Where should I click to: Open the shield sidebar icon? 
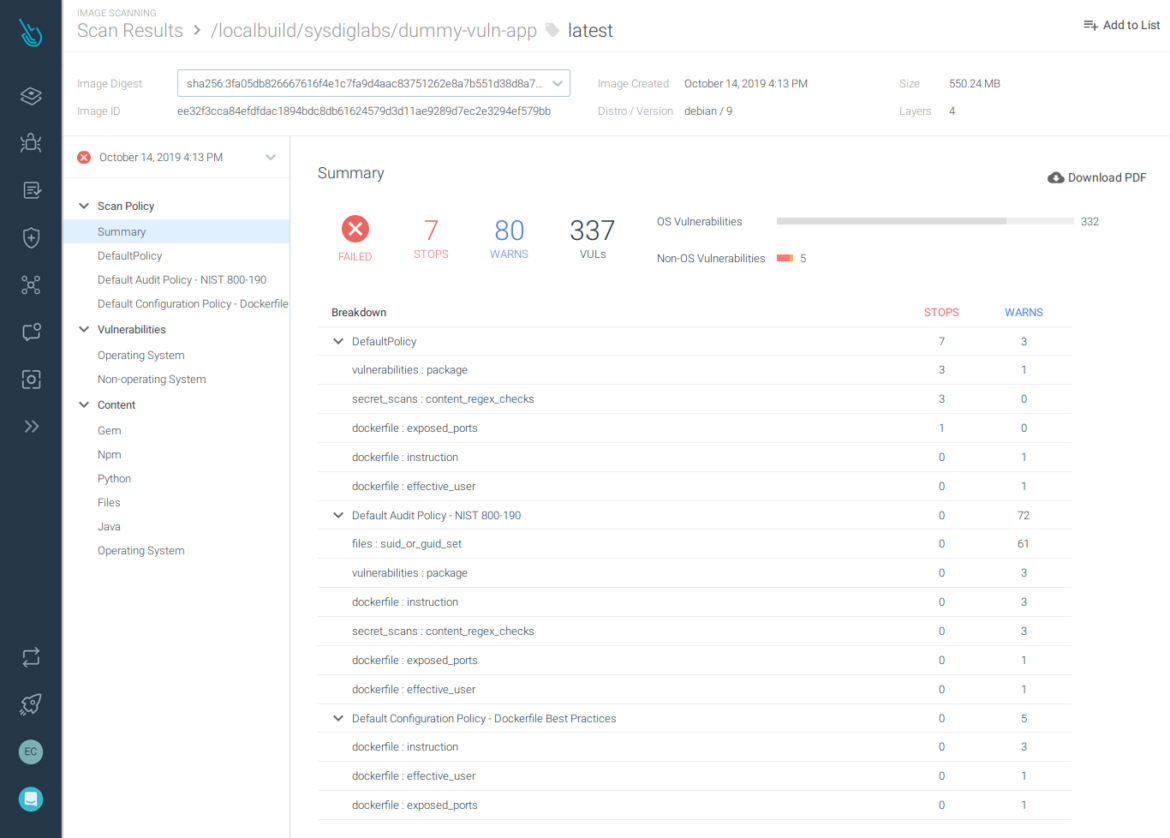pyautogui.click(x=31, y=238)
